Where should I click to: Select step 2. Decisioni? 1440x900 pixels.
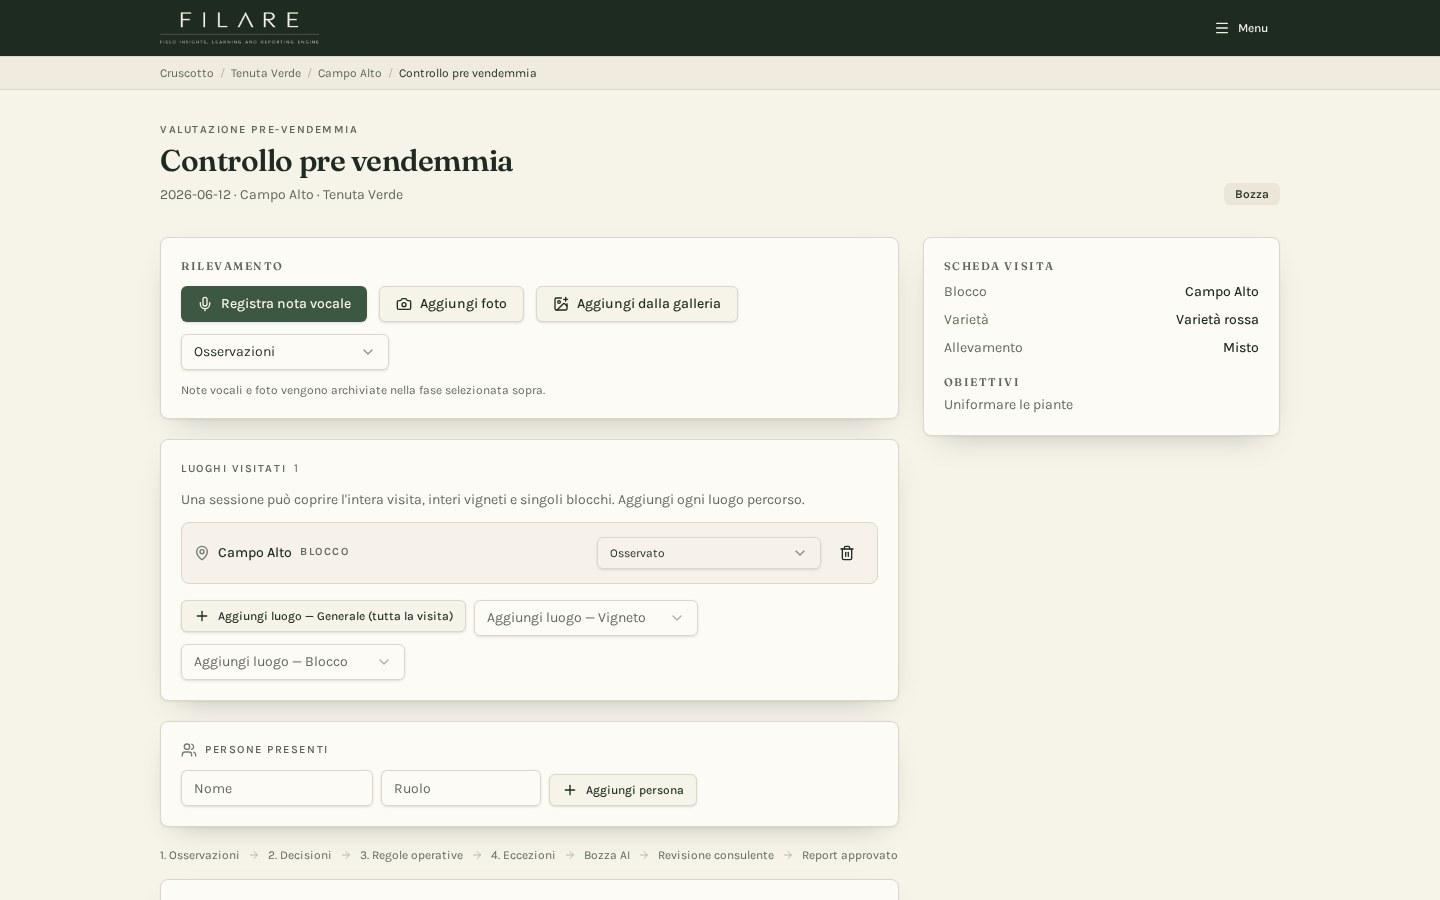pyautogui.click(x=300, y=855)
